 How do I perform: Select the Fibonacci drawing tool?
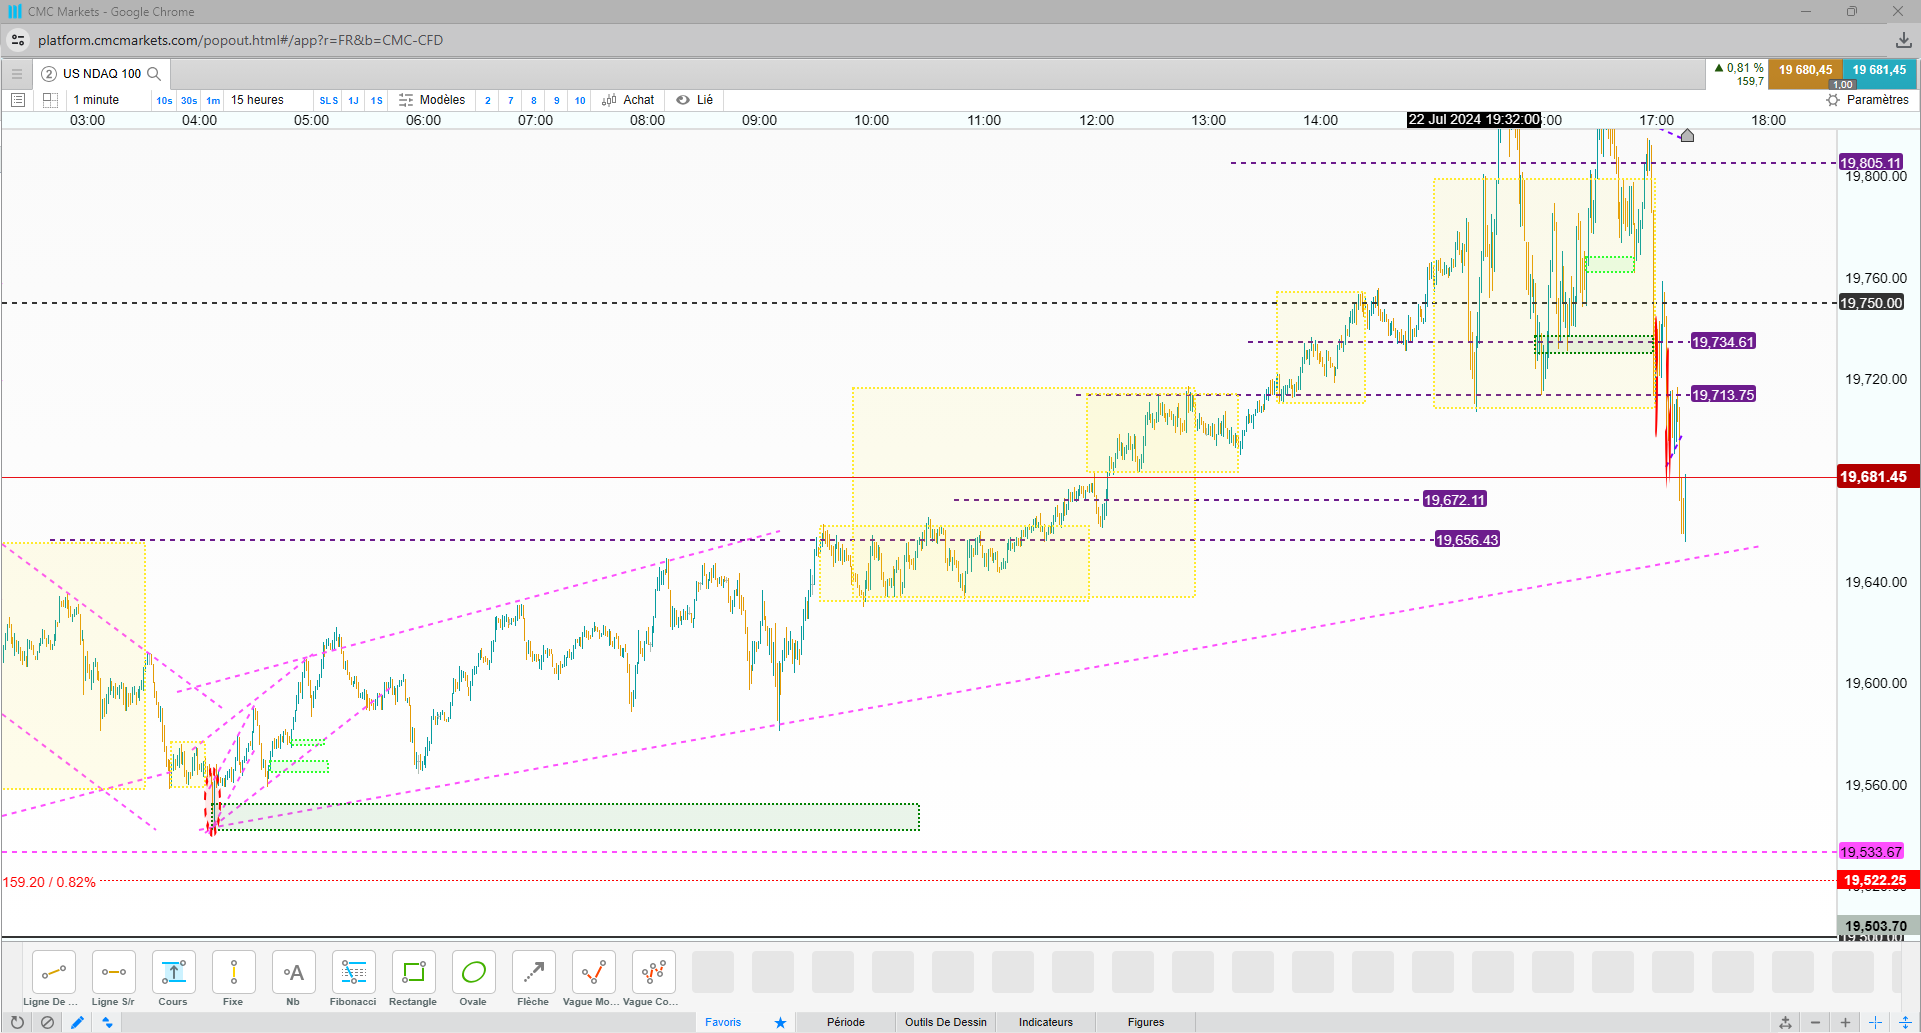353,979
